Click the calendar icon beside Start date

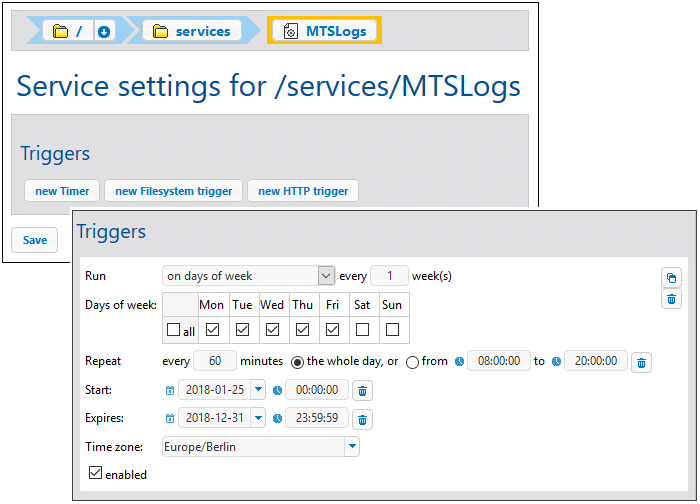168,391
